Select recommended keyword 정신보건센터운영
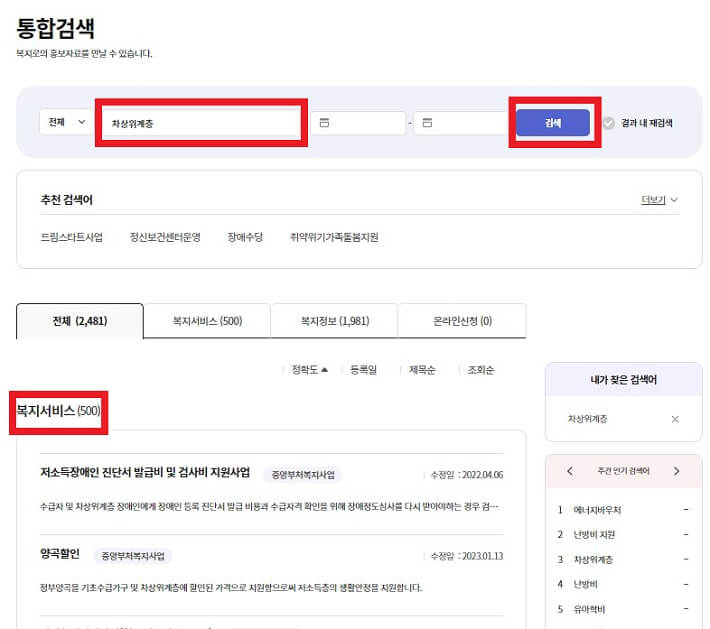This screenshot has width=710, height=629. 165,237
